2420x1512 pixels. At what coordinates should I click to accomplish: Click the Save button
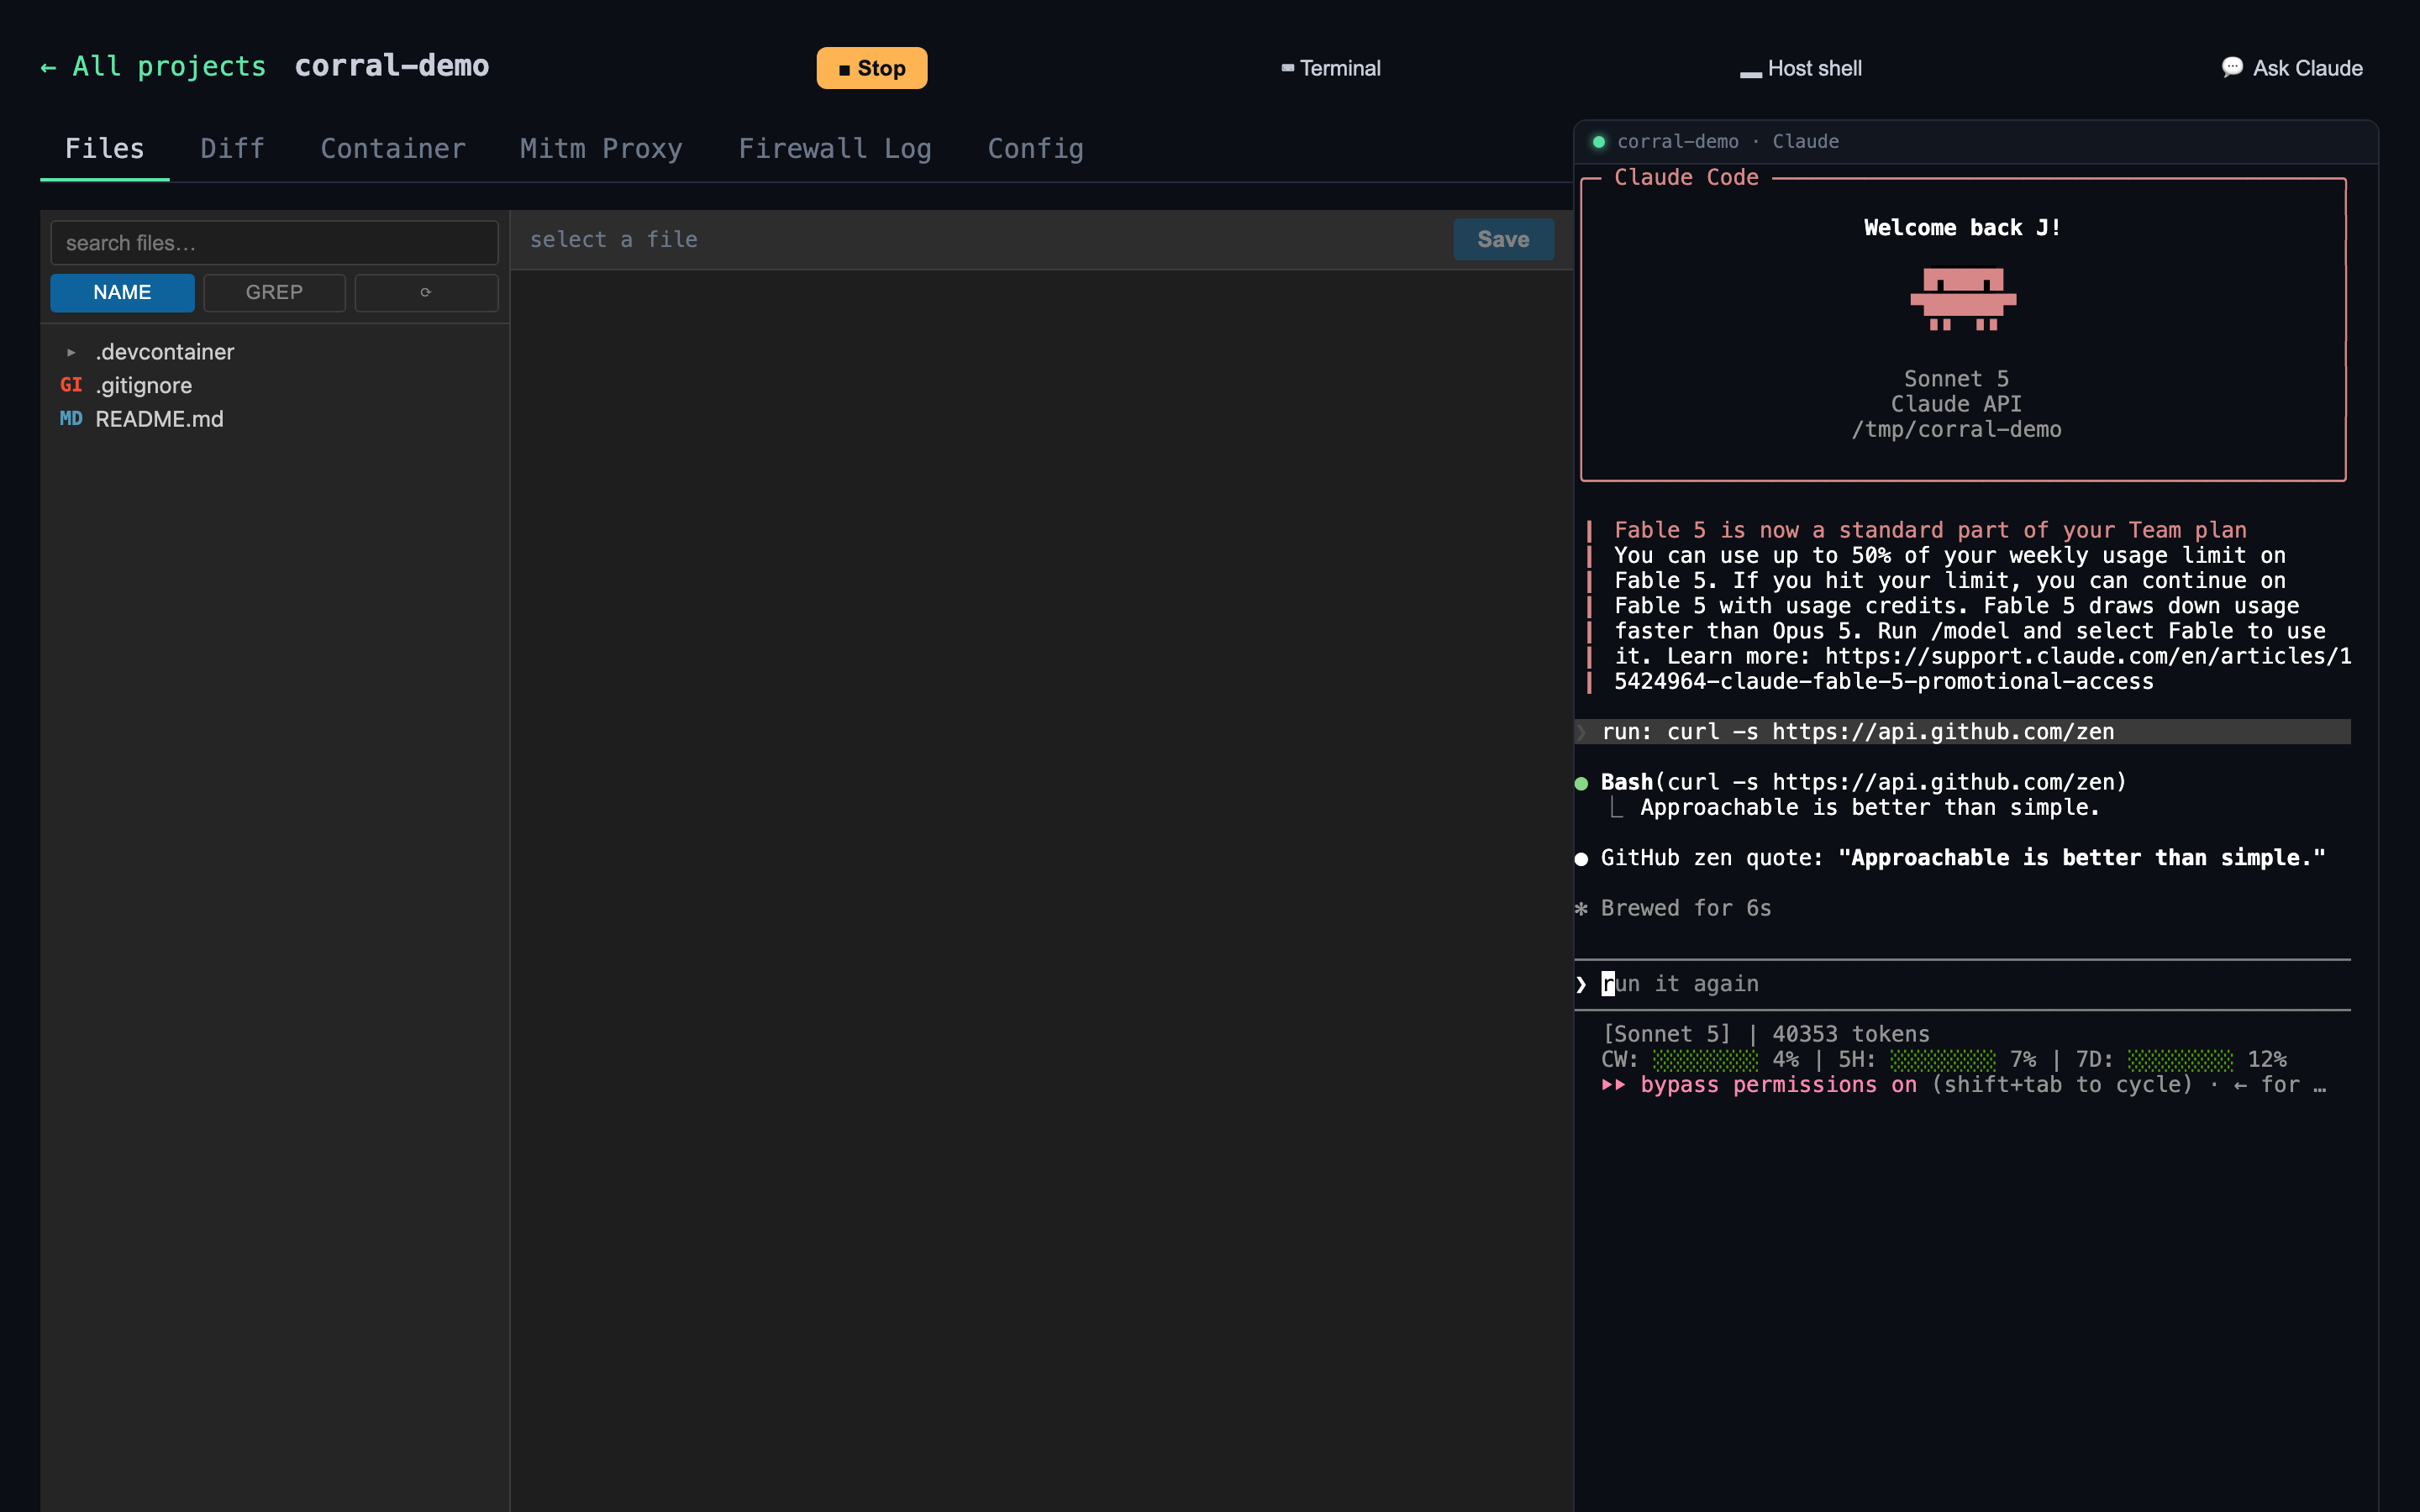[1503, 240]
